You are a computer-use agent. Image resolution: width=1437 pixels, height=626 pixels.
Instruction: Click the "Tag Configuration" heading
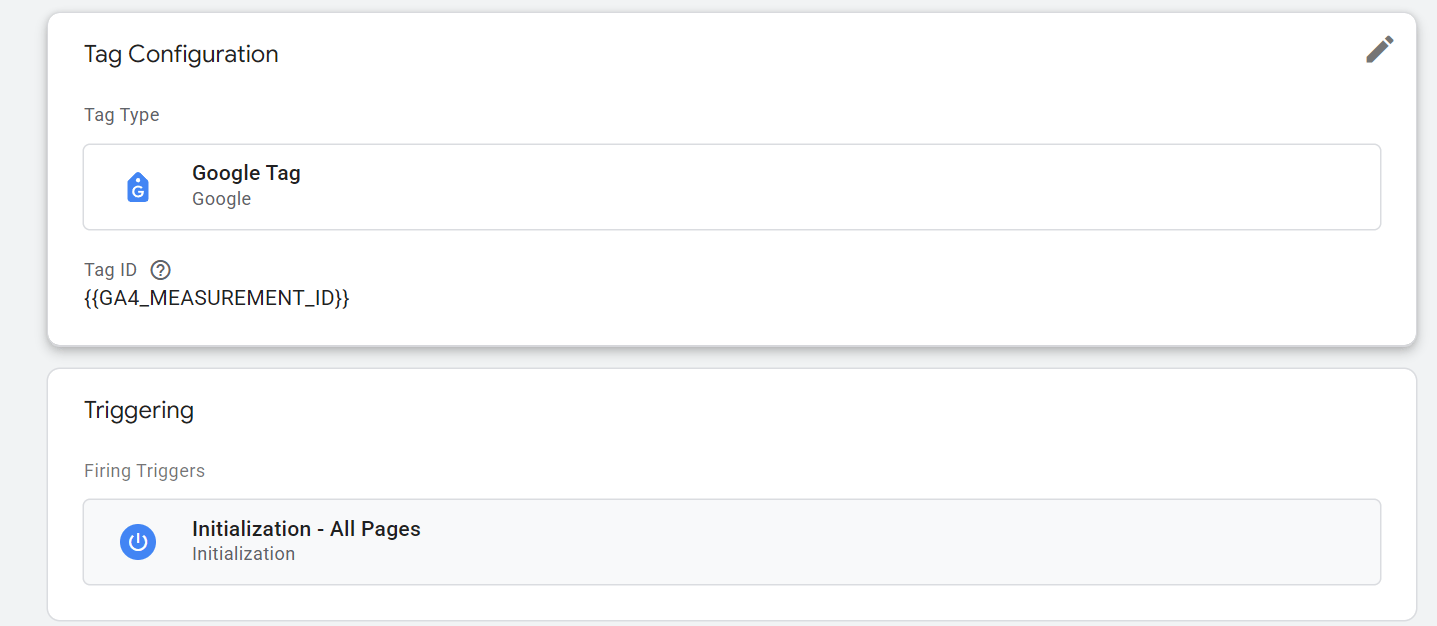click(x=181, y=54)
